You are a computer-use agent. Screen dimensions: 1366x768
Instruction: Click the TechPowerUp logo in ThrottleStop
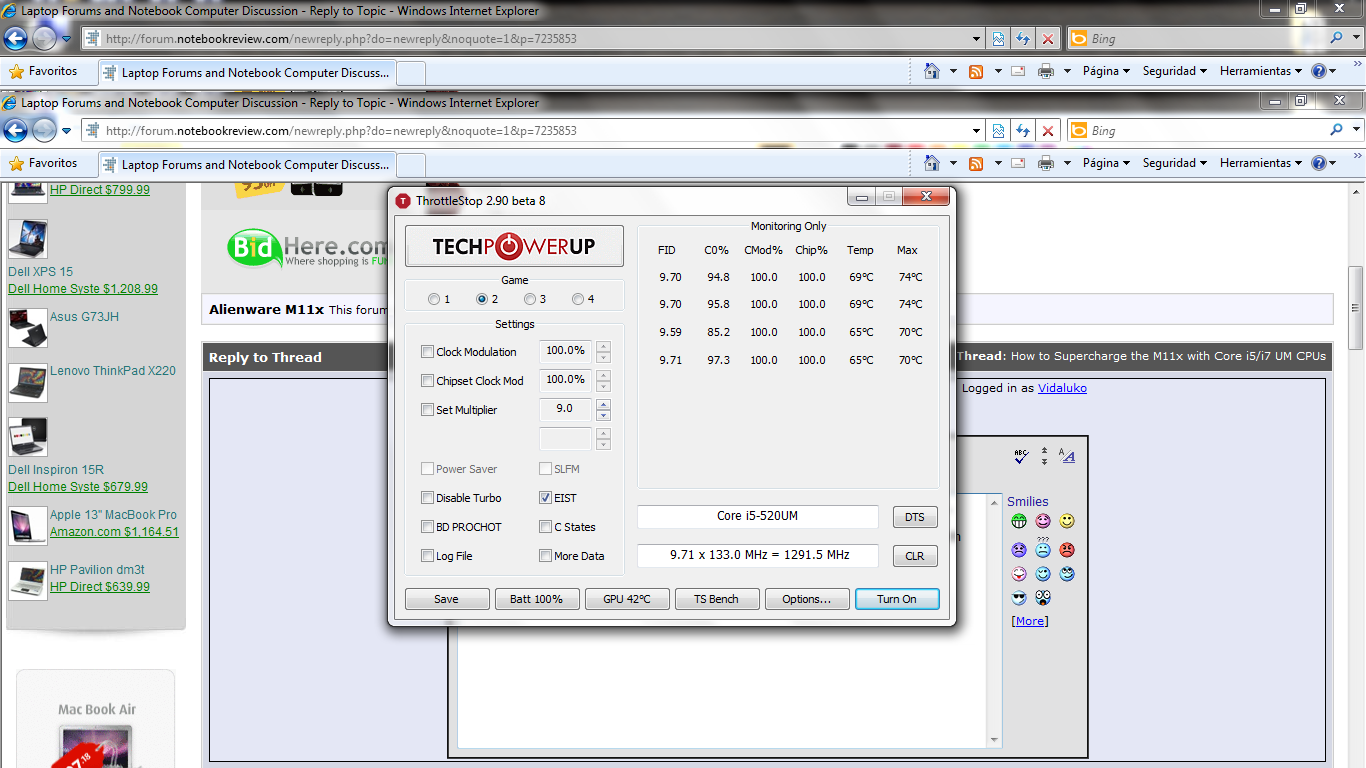tap(514, 246)
